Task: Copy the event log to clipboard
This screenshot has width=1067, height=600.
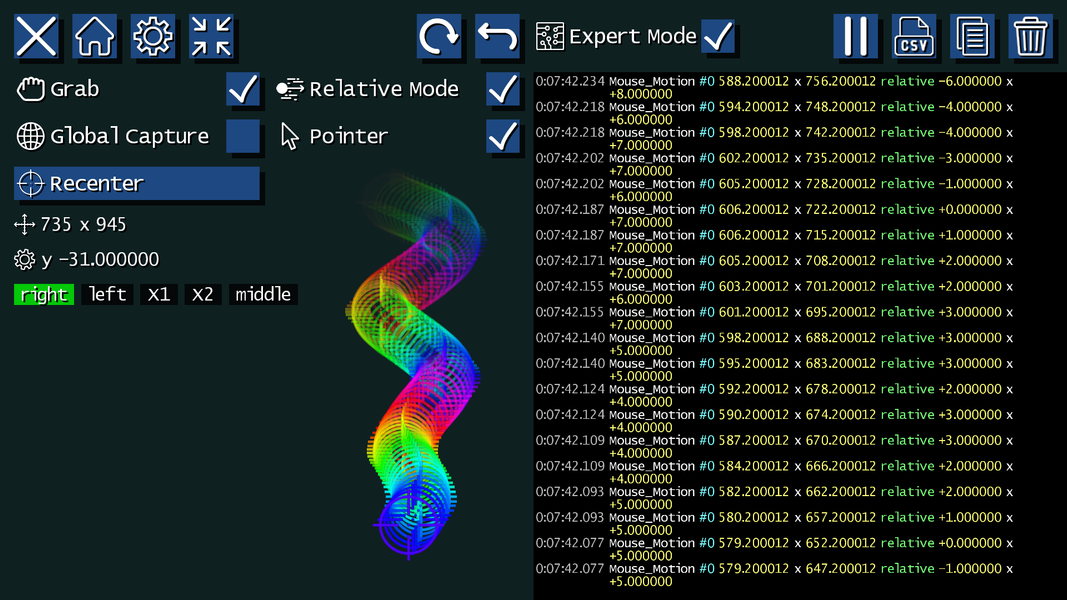Action: [972, 35]
